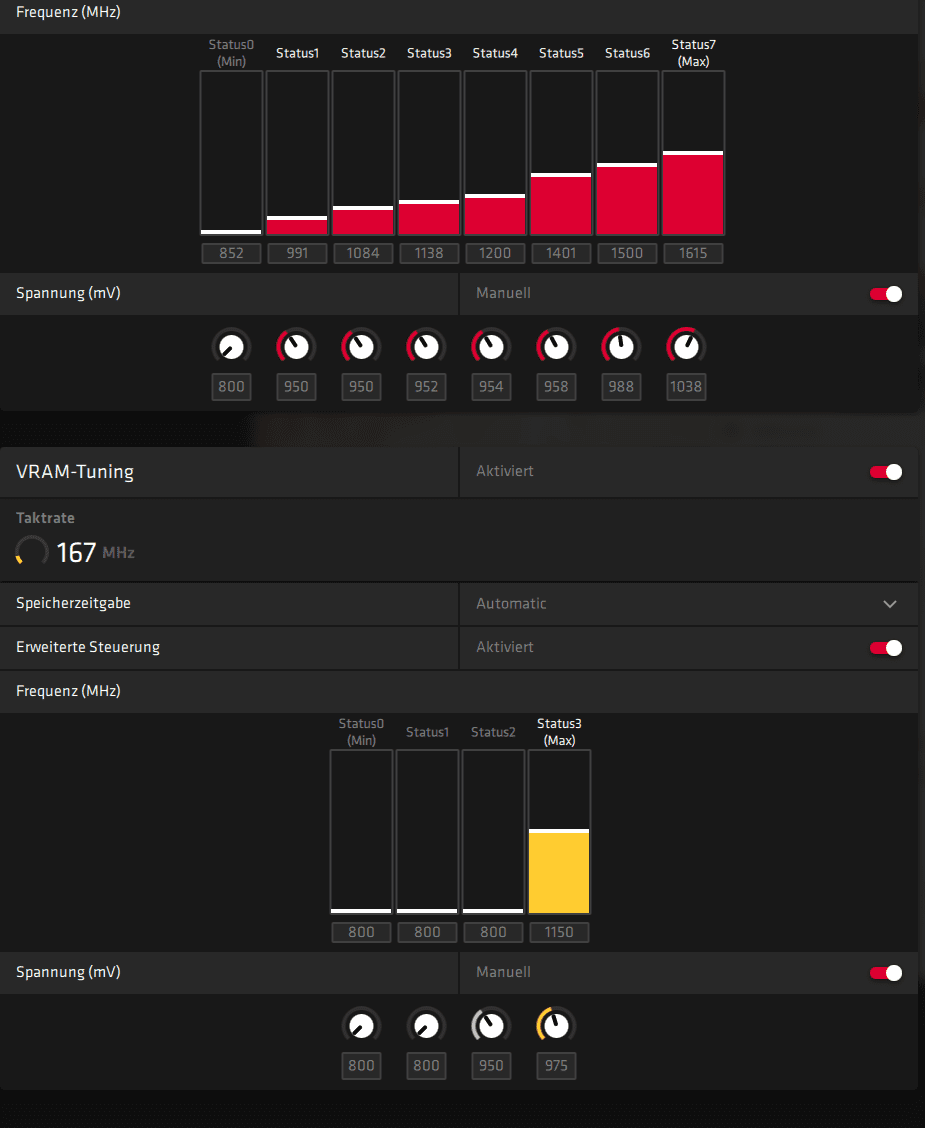Click the VRAM Taktrate gauge icon
The image size is (925, 1128).
coord(32,551)
